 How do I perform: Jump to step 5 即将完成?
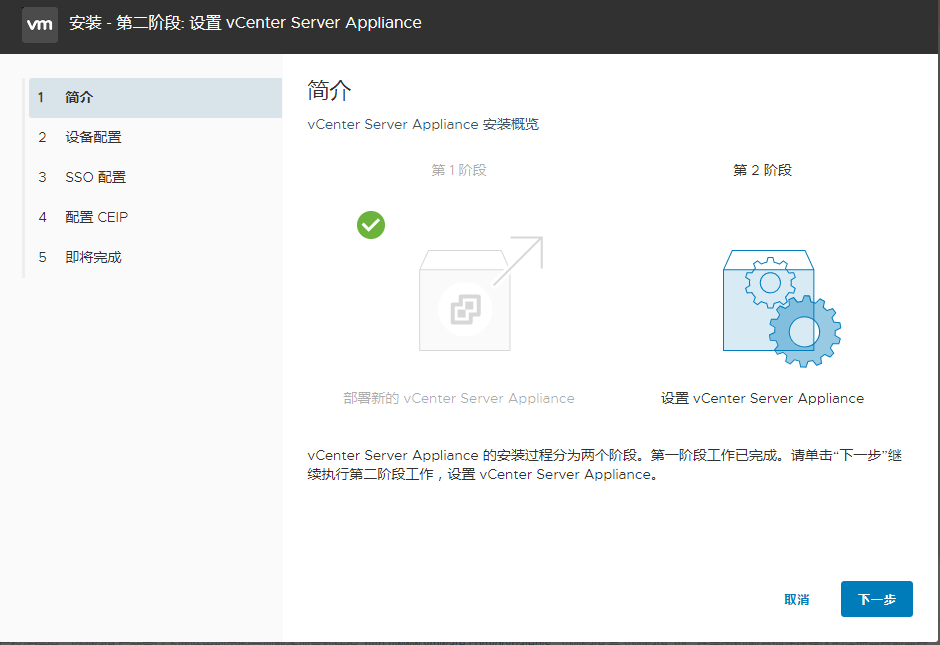[155, 257]
